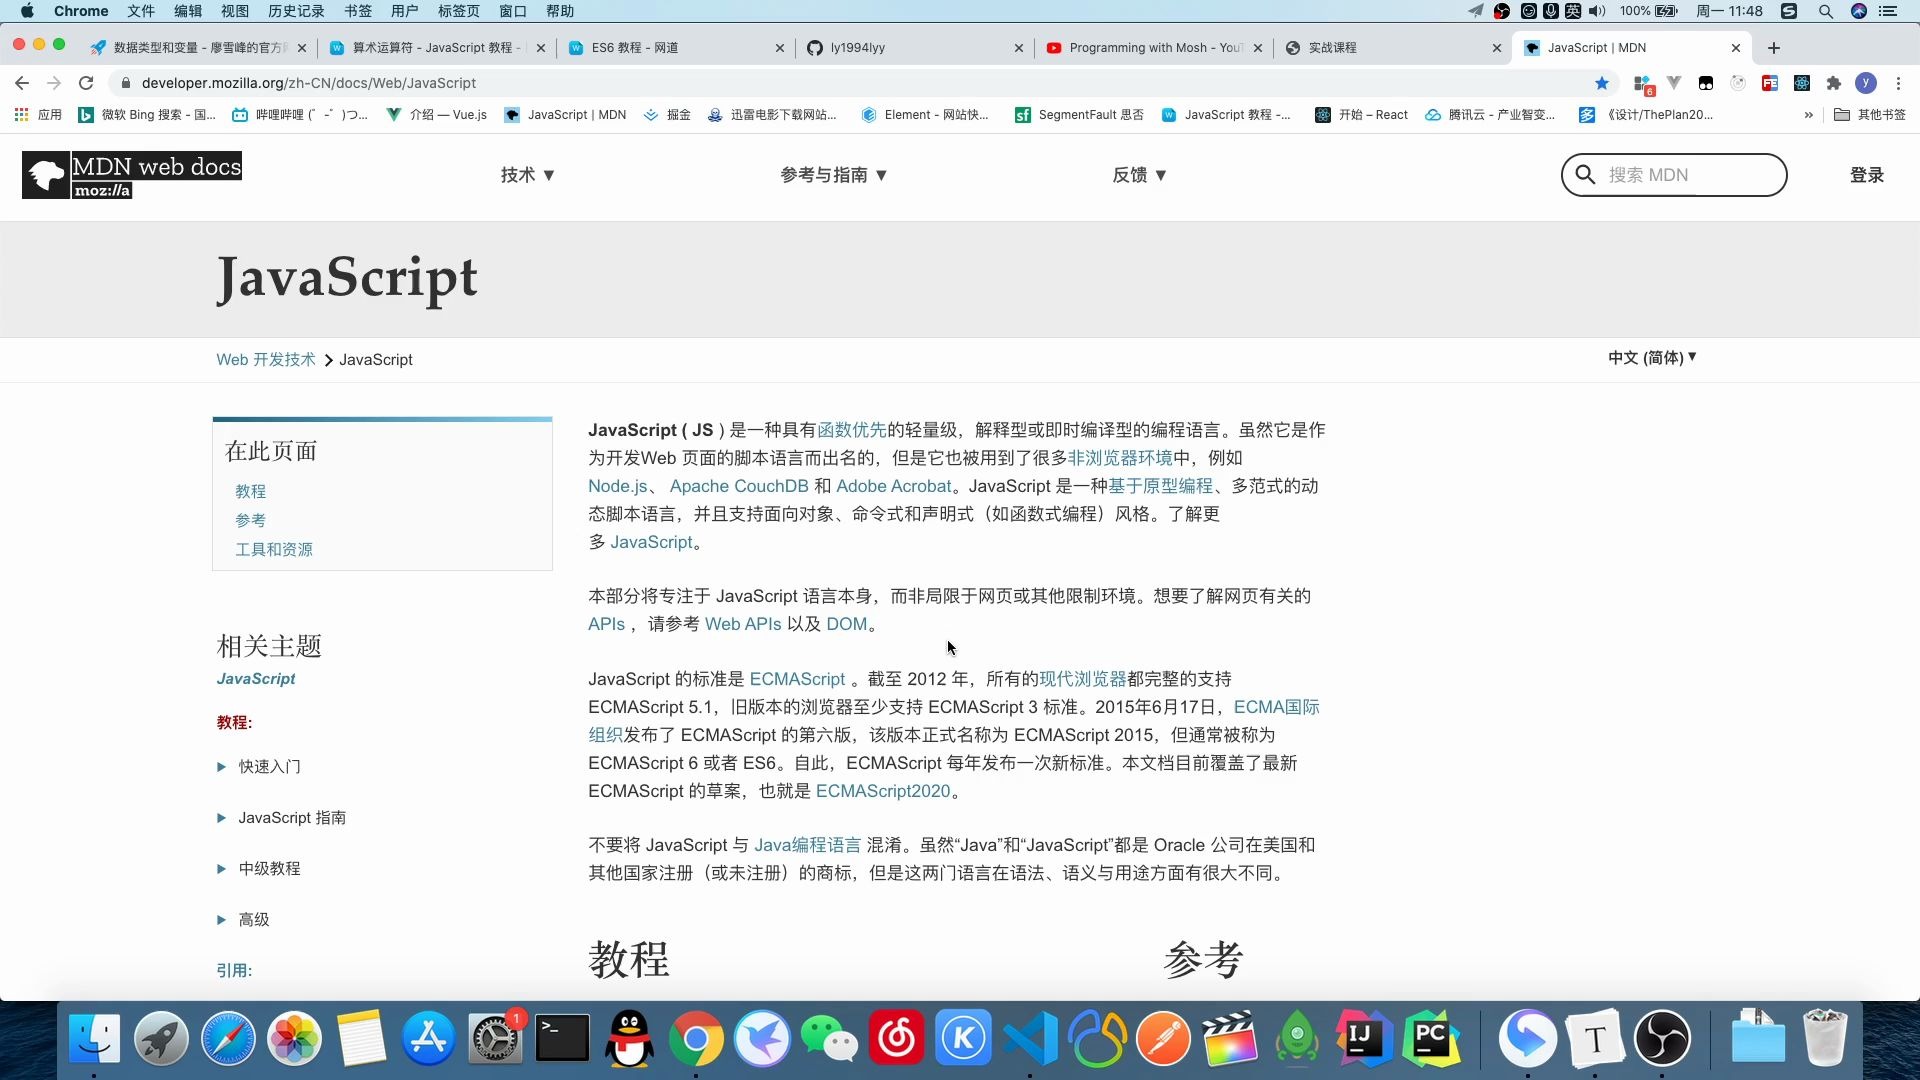Follow the Web 开发技术 breadcrumb link
The height and width of the screenshot is (1080, 1920).
(x=266, y=360)
